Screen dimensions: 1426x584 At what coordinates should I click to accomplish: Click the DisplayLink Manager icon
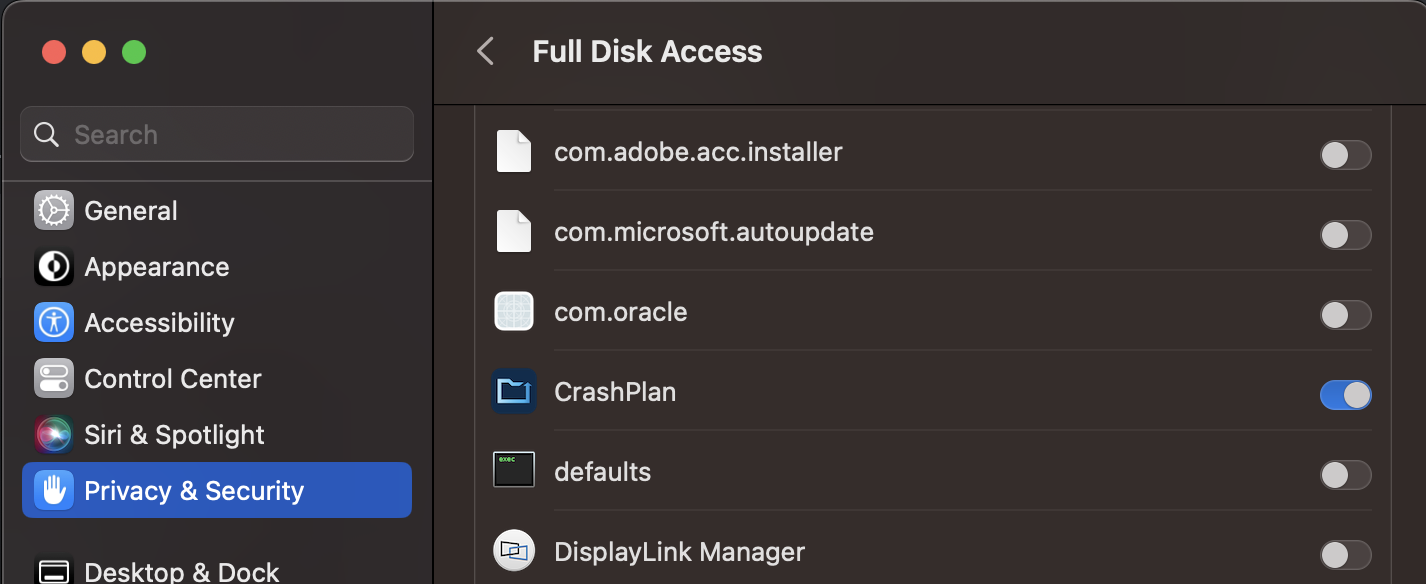513,551
